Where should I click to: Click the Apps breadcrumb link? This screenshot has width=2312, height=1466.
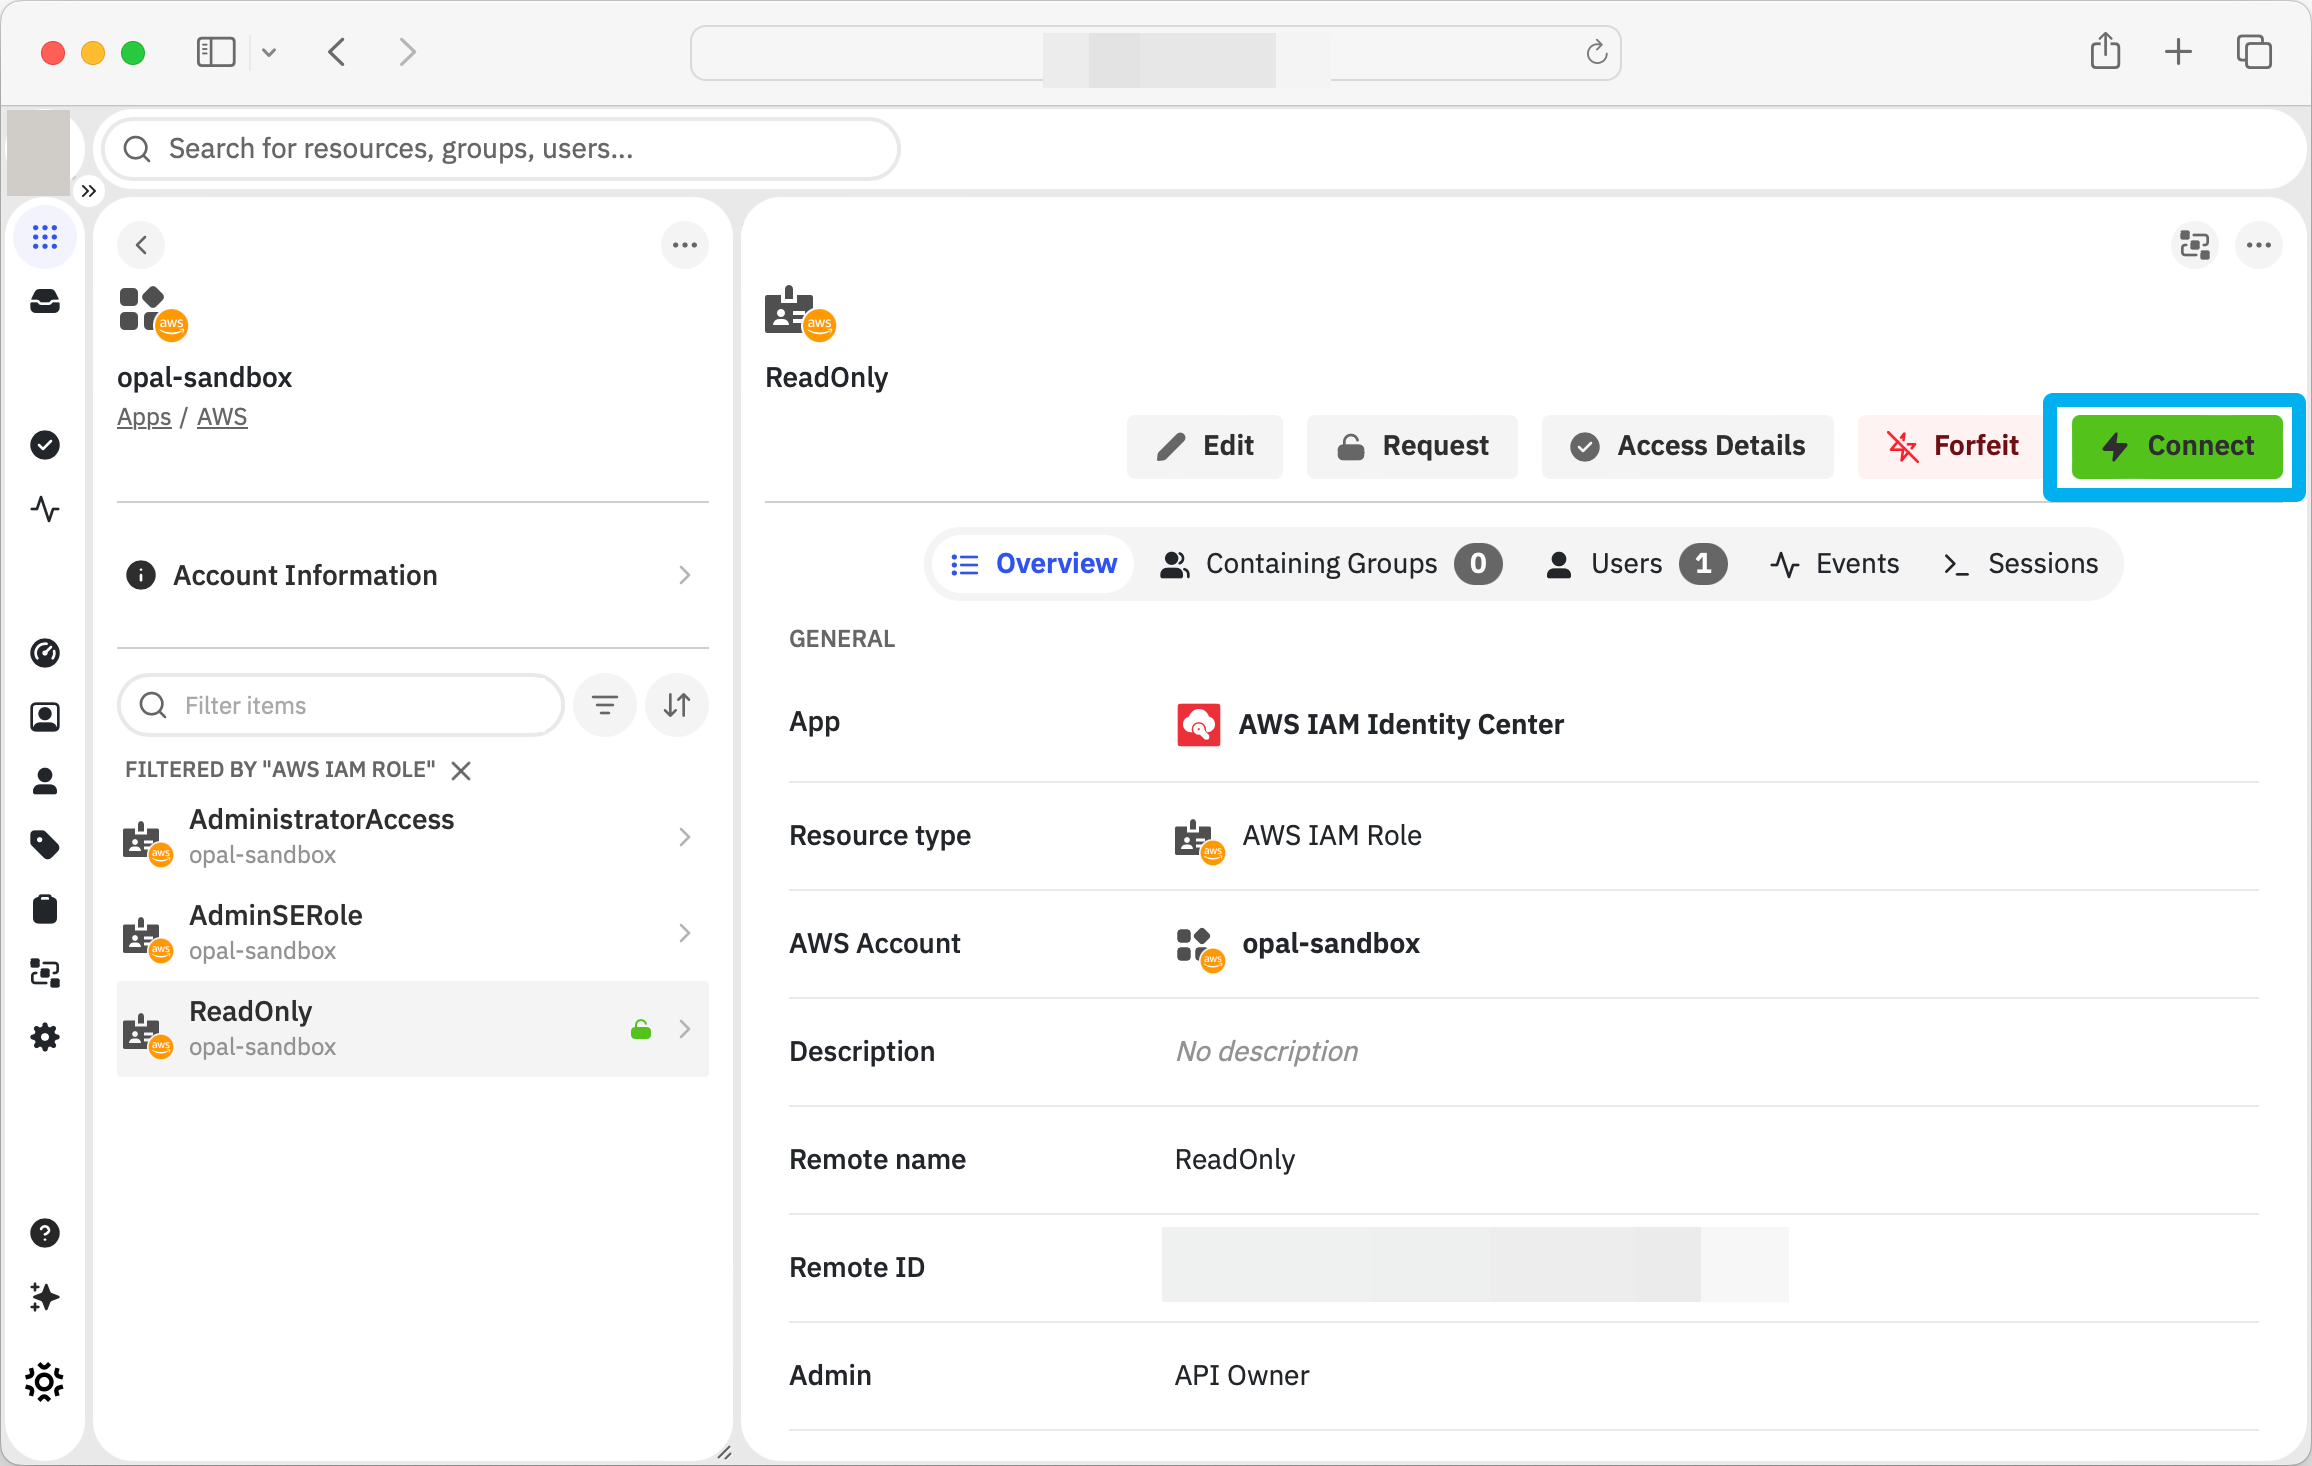pyautogui.click(x=144, y=417)
